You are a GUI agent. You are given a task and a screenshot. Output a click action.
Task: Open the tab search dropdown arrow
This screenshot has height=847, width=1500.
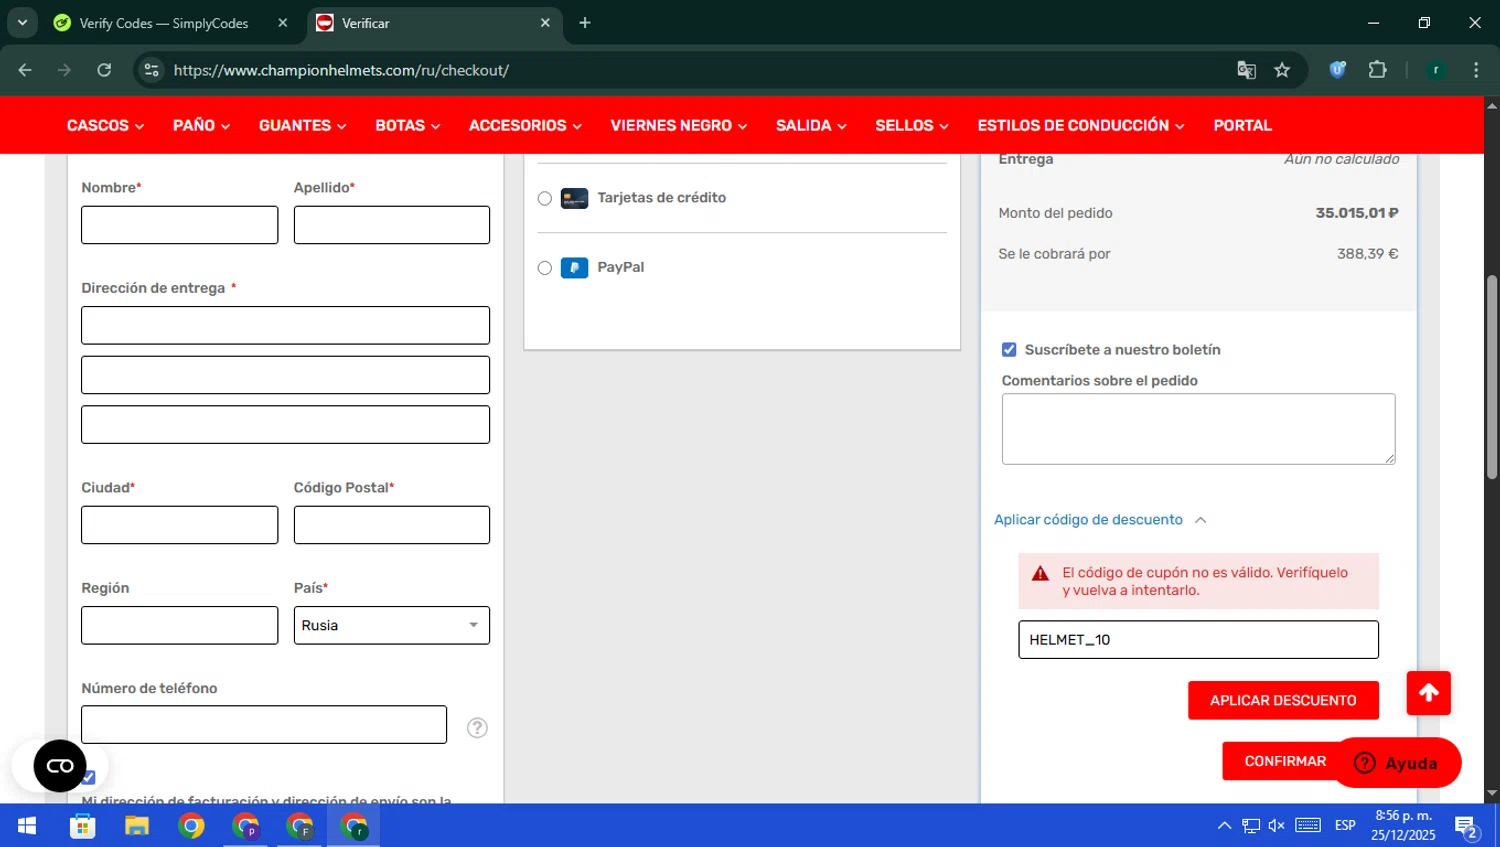[22, 23]
